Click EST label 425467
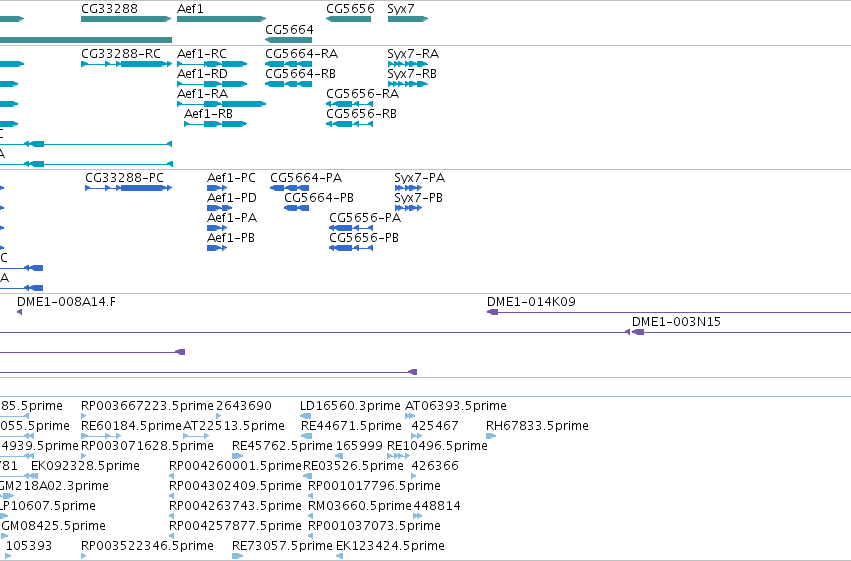 (x=435, y=426)
